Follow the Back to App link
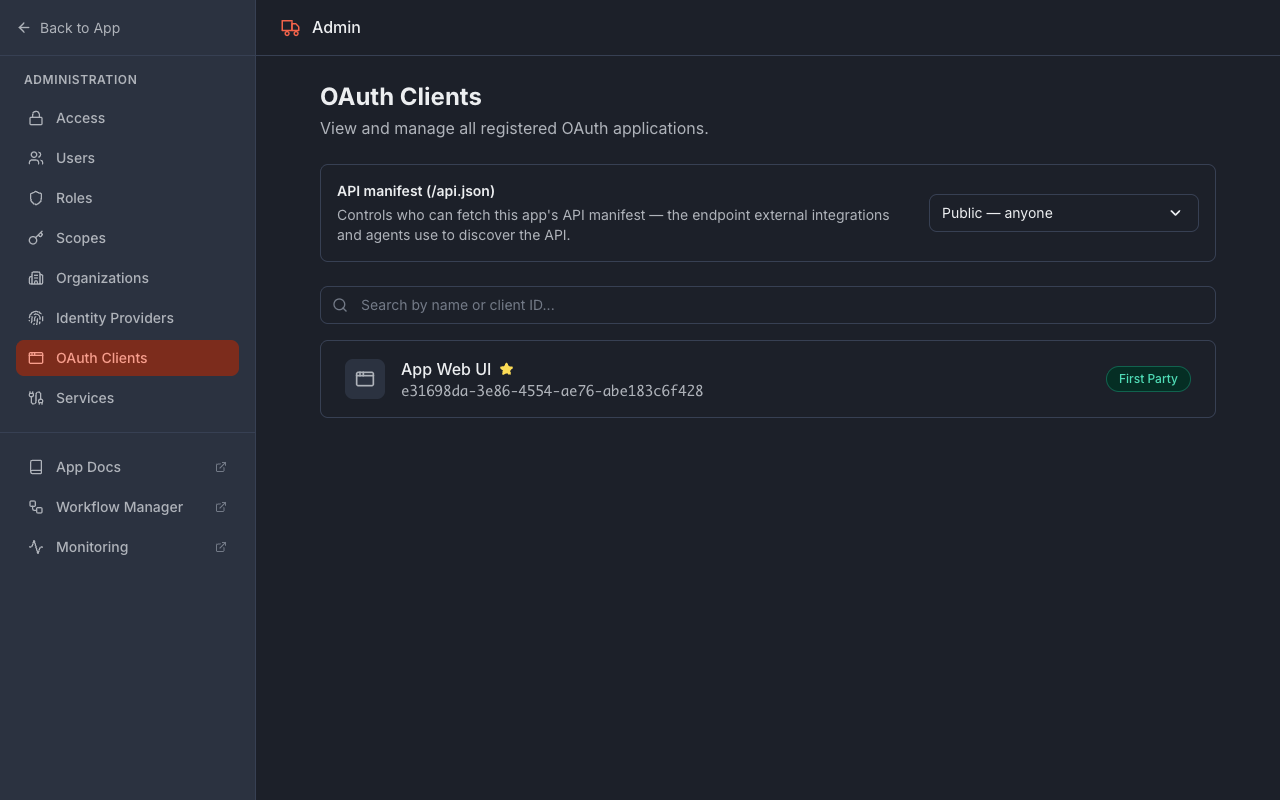 (69, 28)
